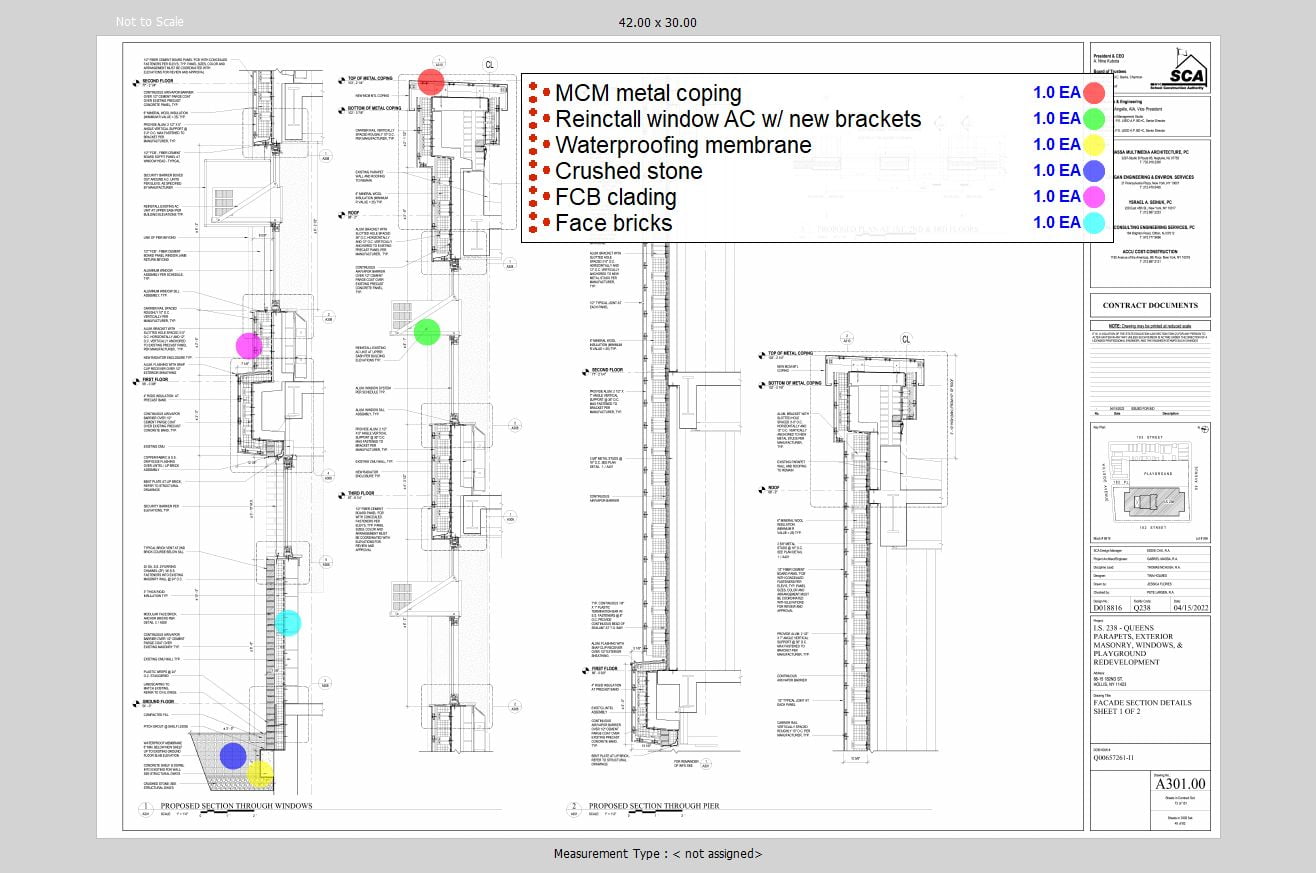Click the green window AC count marker on drawing

[427, 332]
